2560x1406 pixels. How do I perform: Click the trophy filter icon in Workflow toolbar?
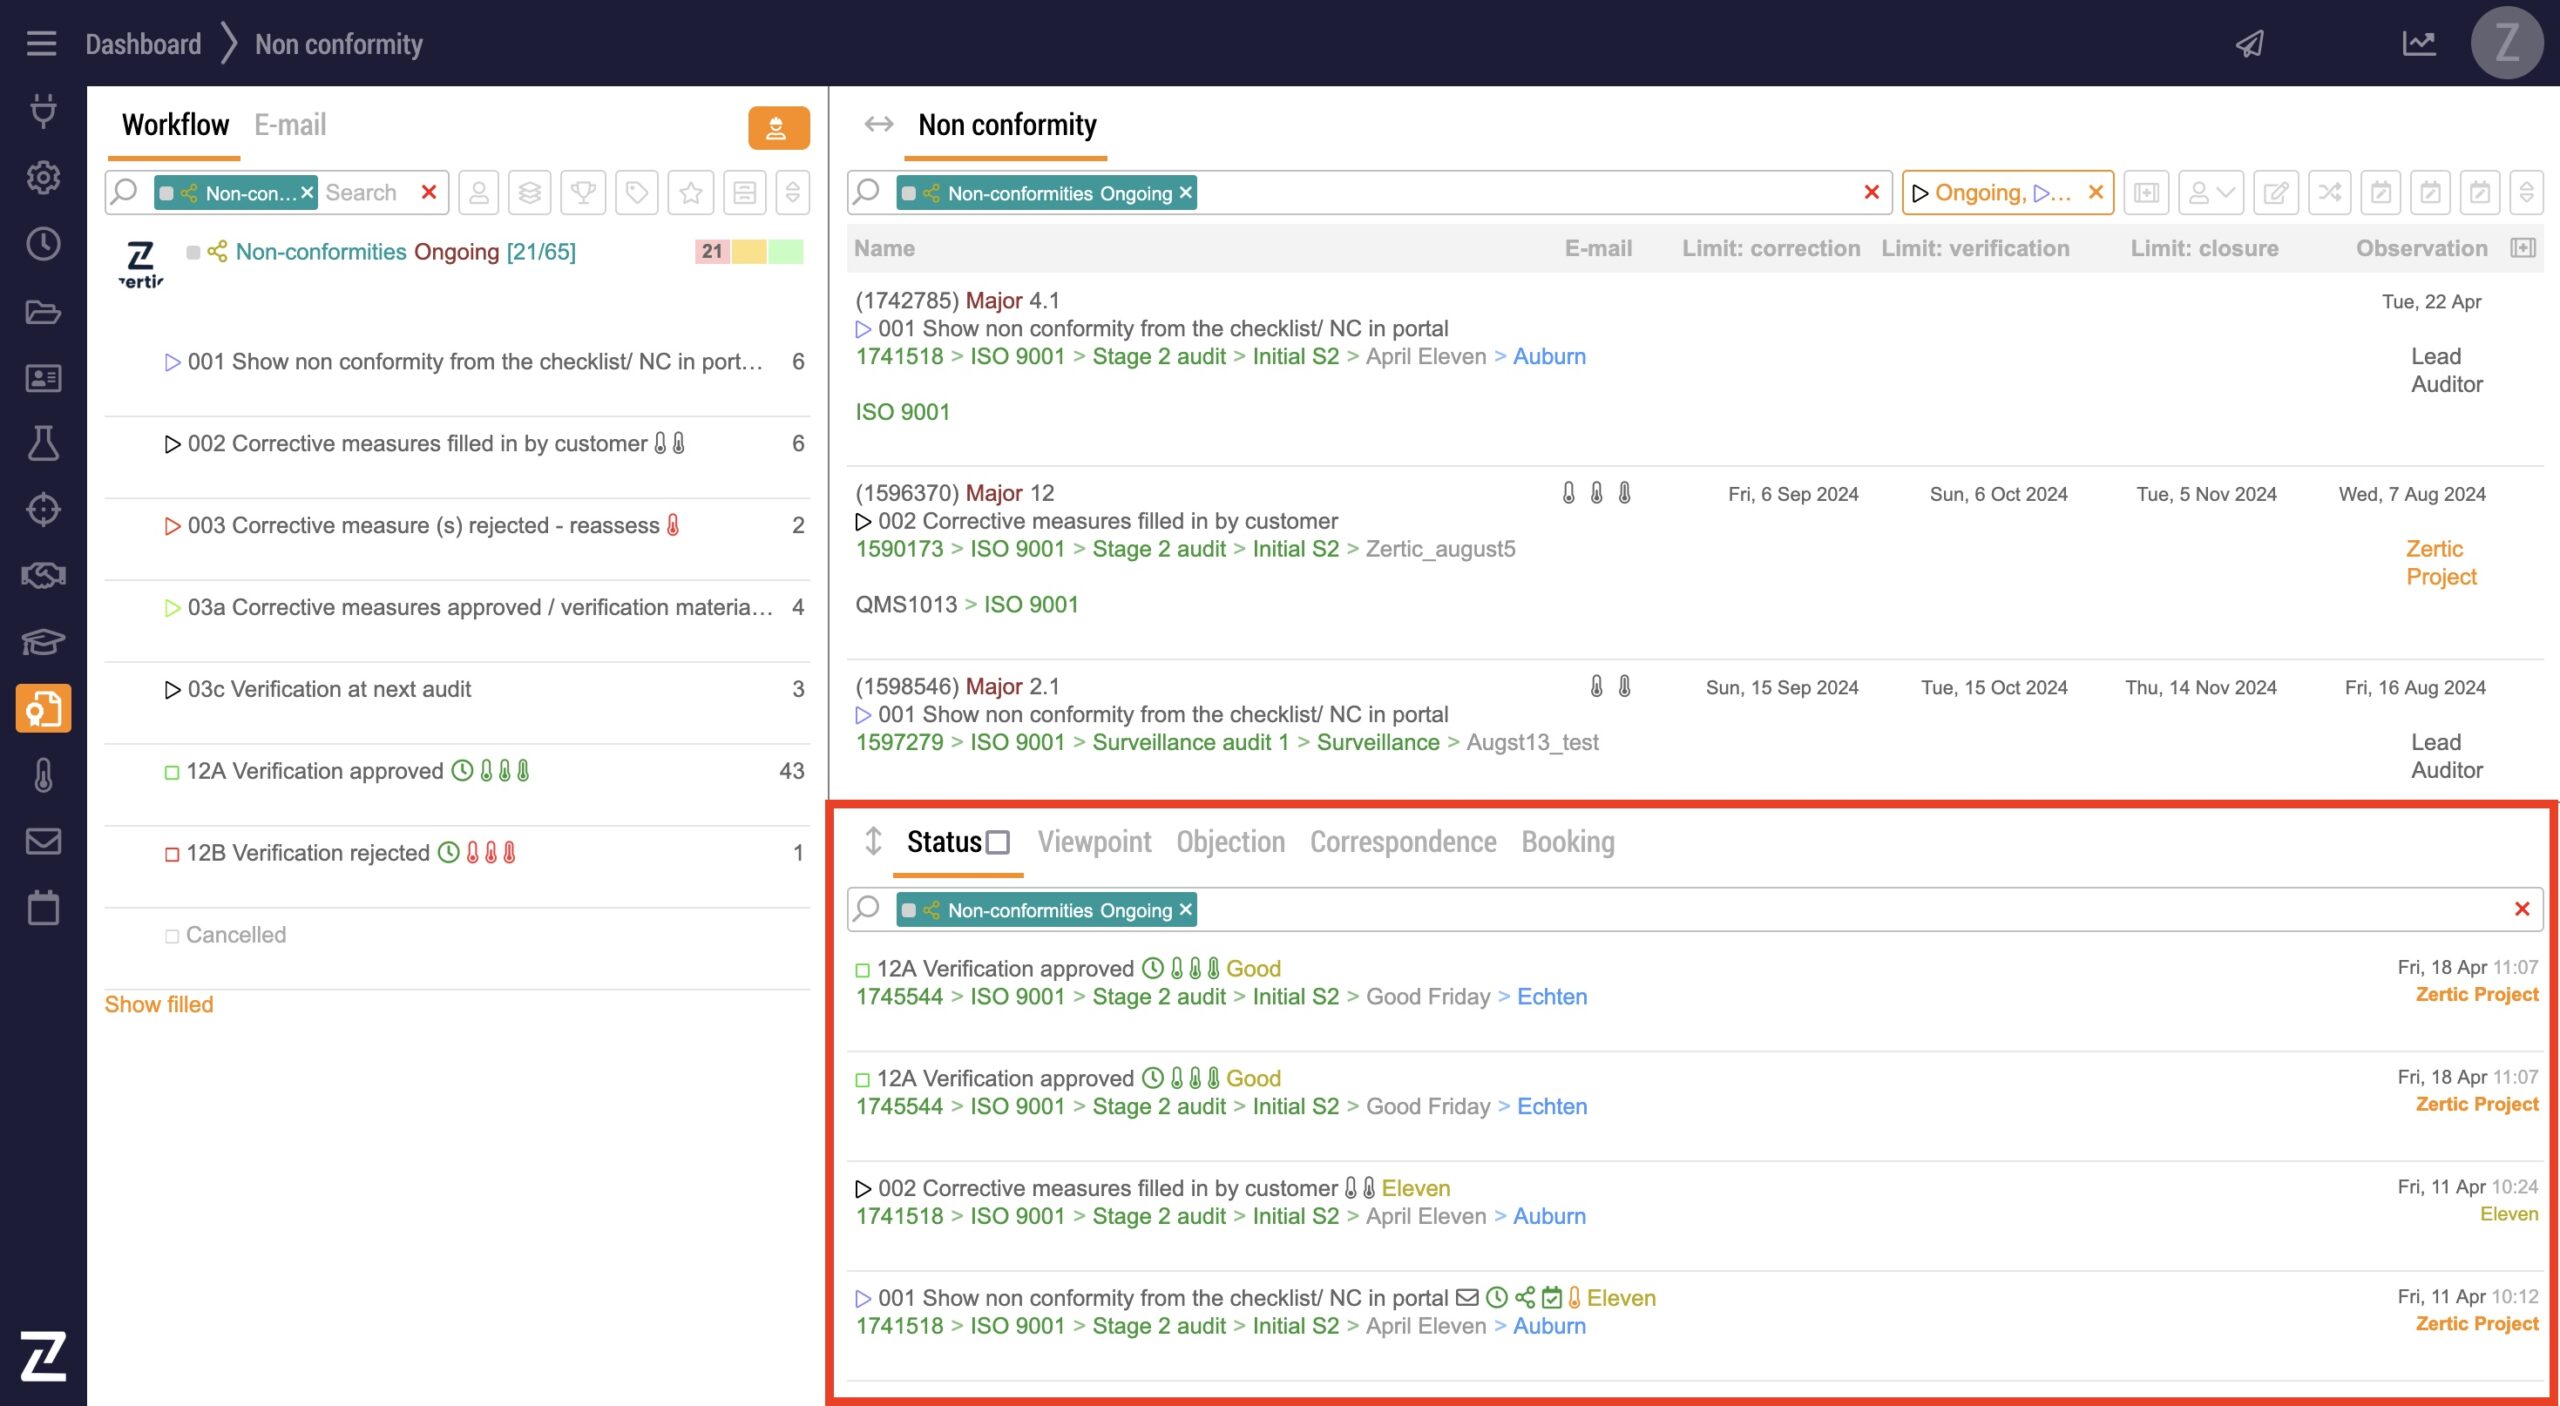pos(583,193)
